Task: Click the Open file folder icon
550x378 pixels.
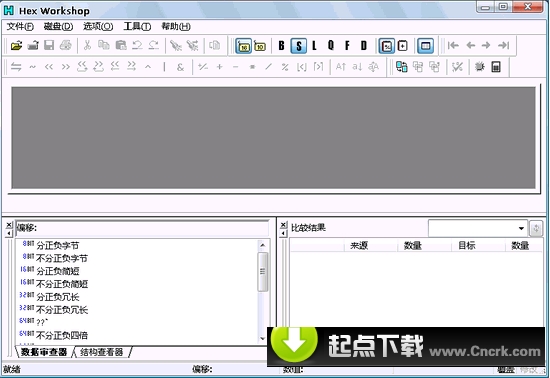Action: [16, 46]
